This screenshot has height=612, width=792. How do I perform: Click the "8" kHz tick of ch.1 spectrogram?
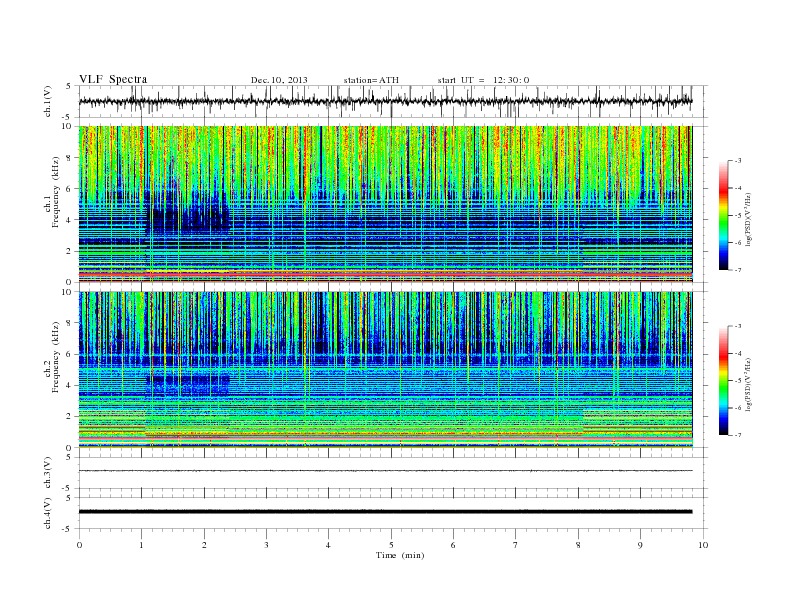pyautogui.click(x=70, y=158)
